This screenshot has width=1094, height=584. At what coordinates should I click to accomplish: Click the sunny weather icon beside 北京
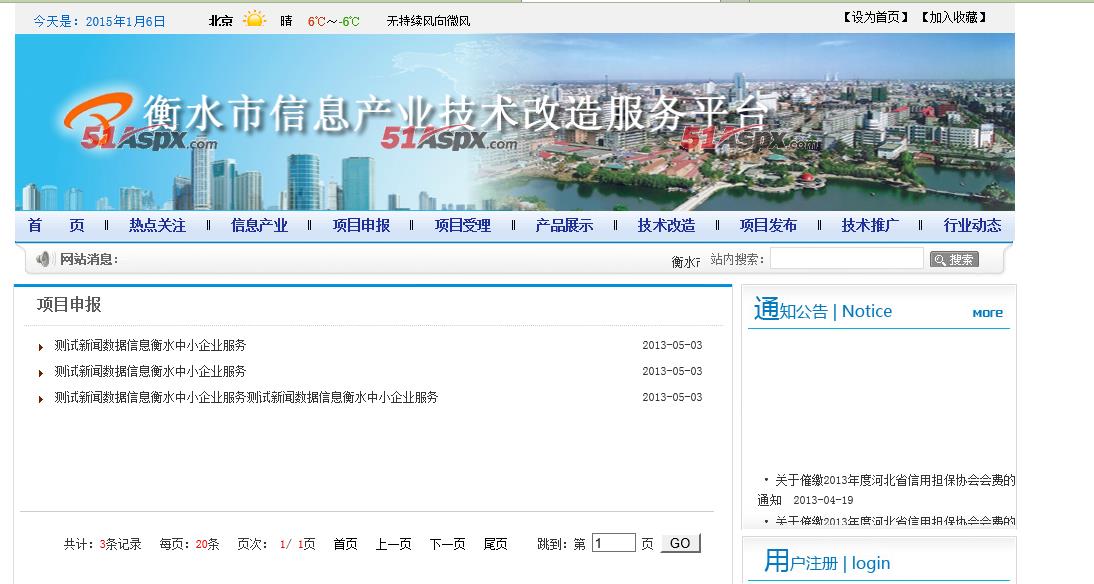click(255, 19)
